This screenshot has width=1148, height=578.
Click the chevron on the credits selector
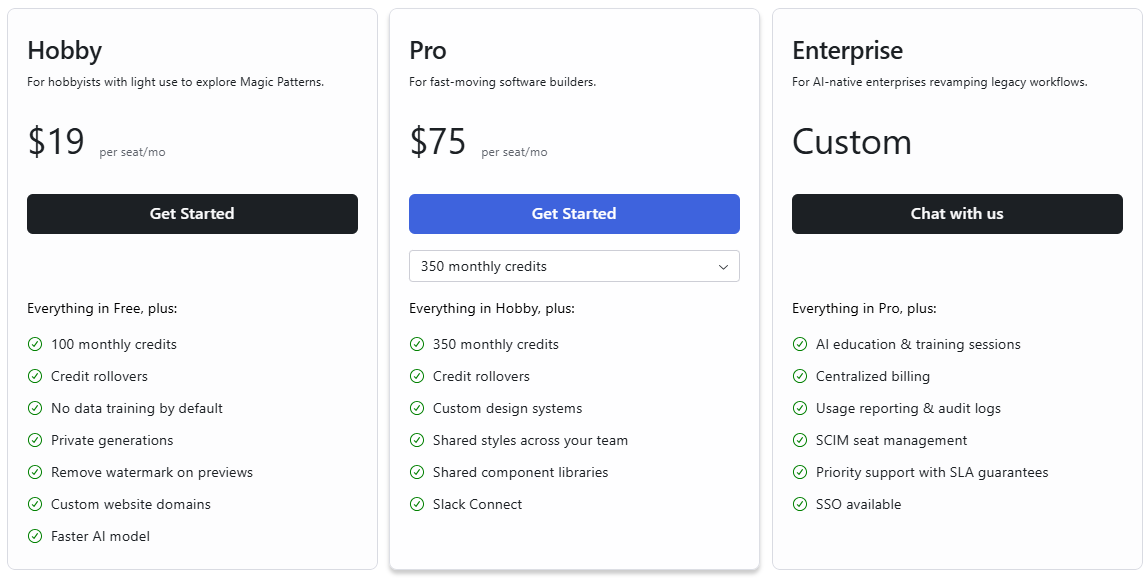(723, 266)
